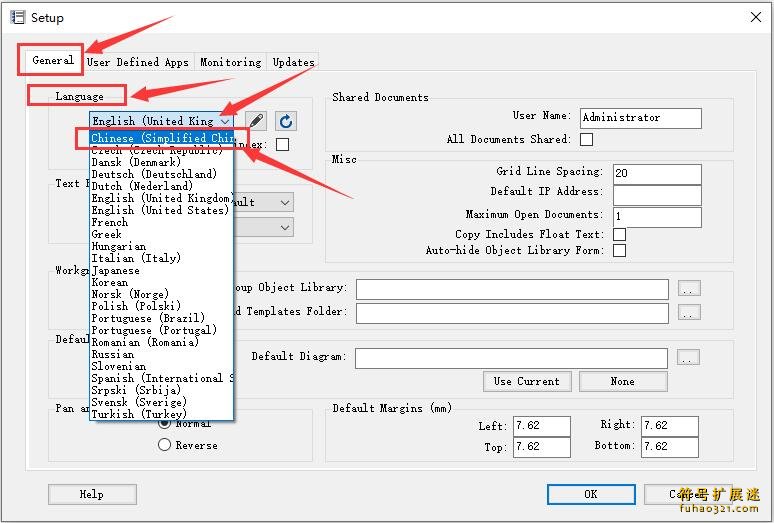
Task: Choose English (United Kingdom) list entry
Action: (161, 198)
